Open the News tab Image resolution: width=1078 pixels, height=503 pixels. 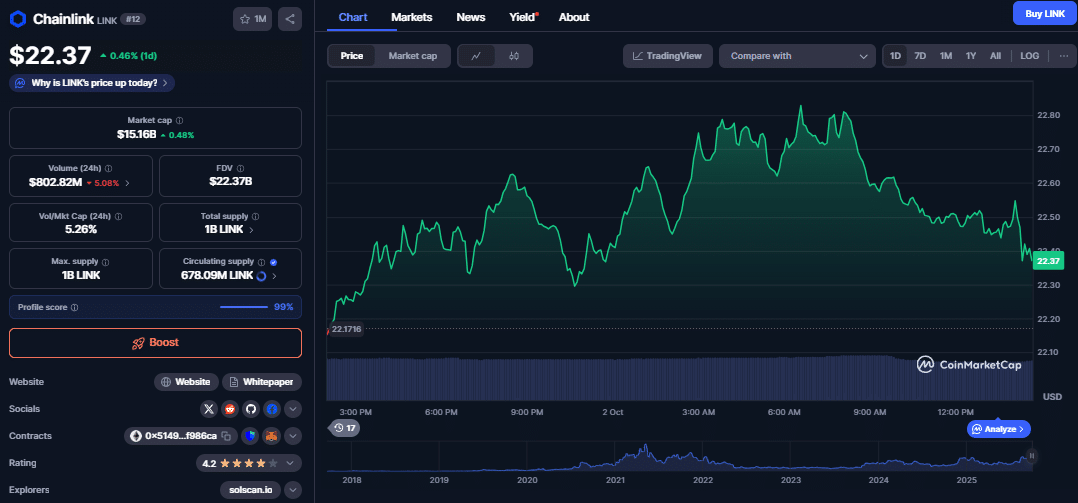[x=471, y=17]
